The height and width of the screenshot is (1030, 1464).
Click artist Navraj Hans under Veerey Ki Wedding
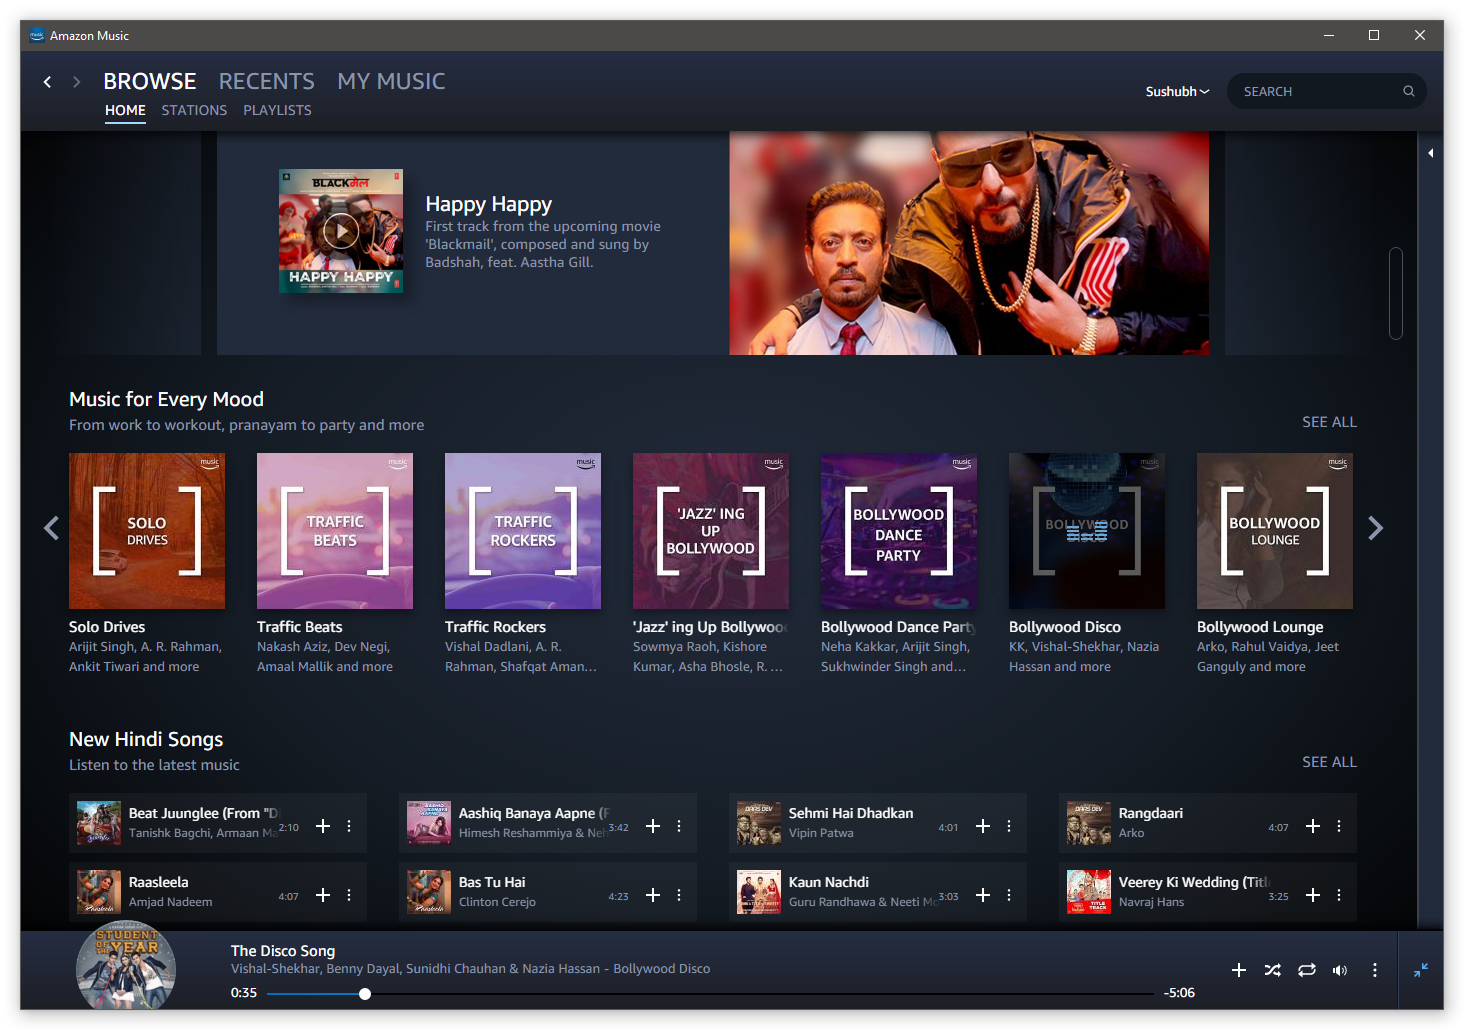(1151, 902)
